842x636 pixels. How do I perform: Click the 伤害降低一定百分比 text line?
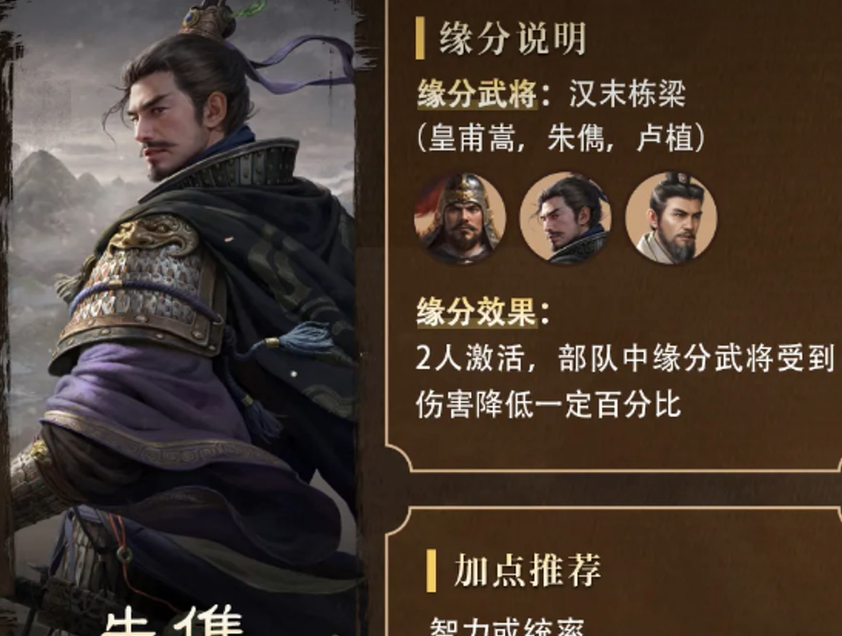[548, 405]
